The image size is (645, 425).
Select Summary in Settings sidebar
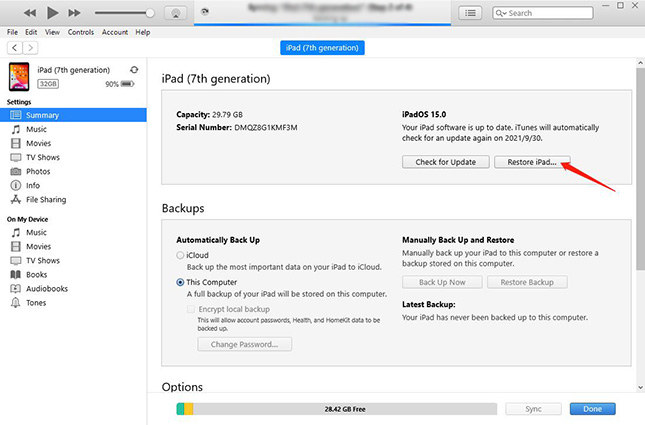[73, 115]
